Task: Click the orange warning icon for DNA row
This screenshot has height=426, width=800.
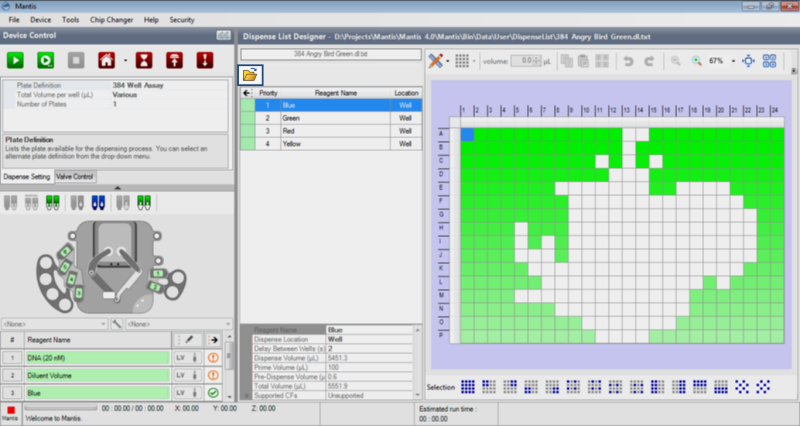Action: (213, 358)
